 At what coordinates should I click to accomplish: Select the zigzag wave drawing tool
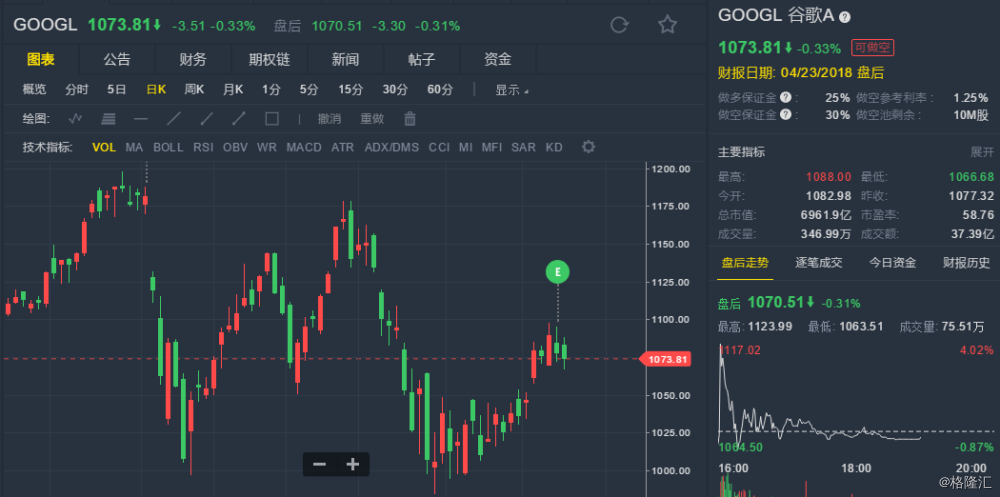(x=76, y=119)
